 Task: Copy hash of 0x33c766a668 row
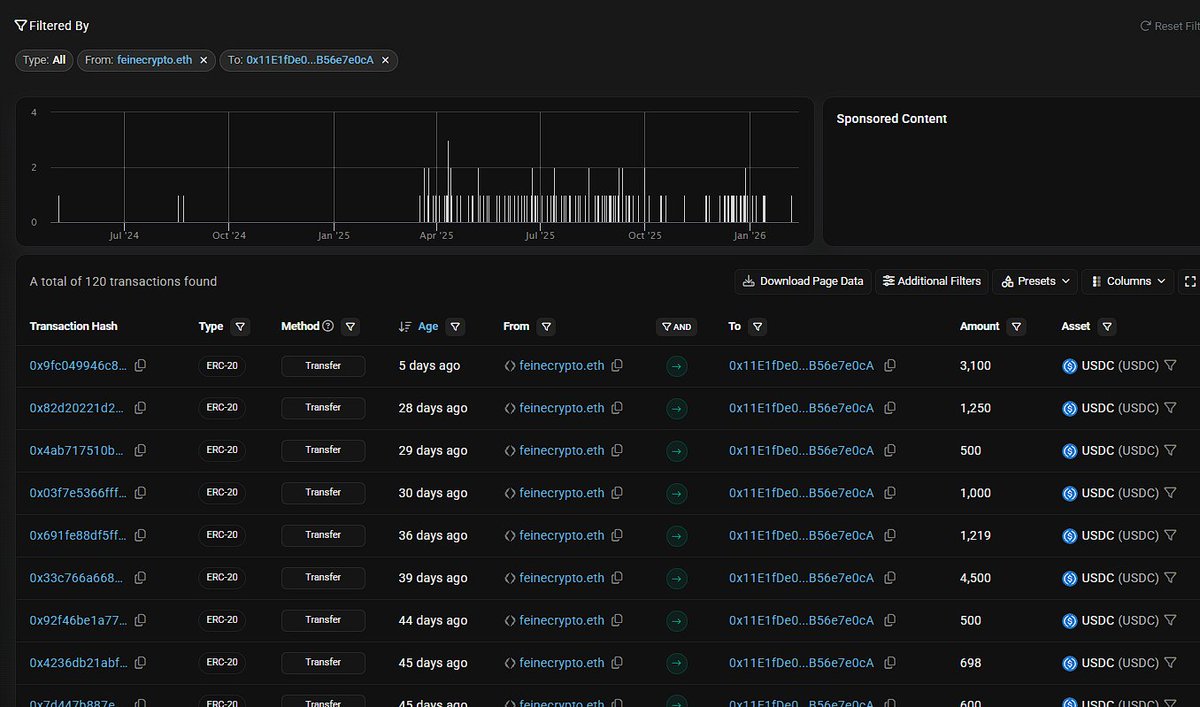tap(140, 578)
